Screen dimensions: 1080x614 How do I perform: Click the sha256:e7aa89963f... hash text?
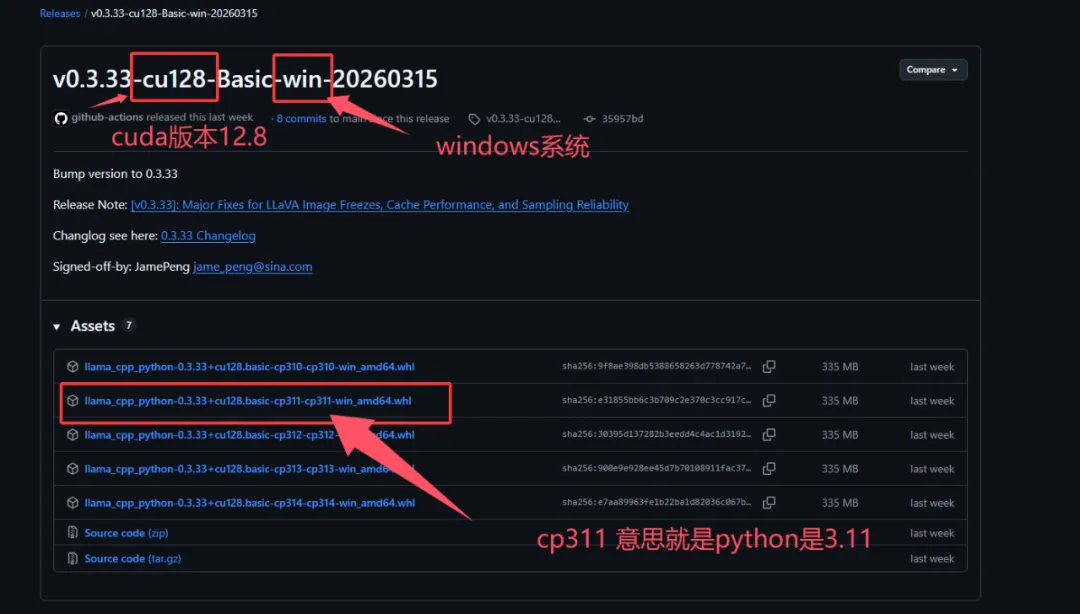point(656,503)
